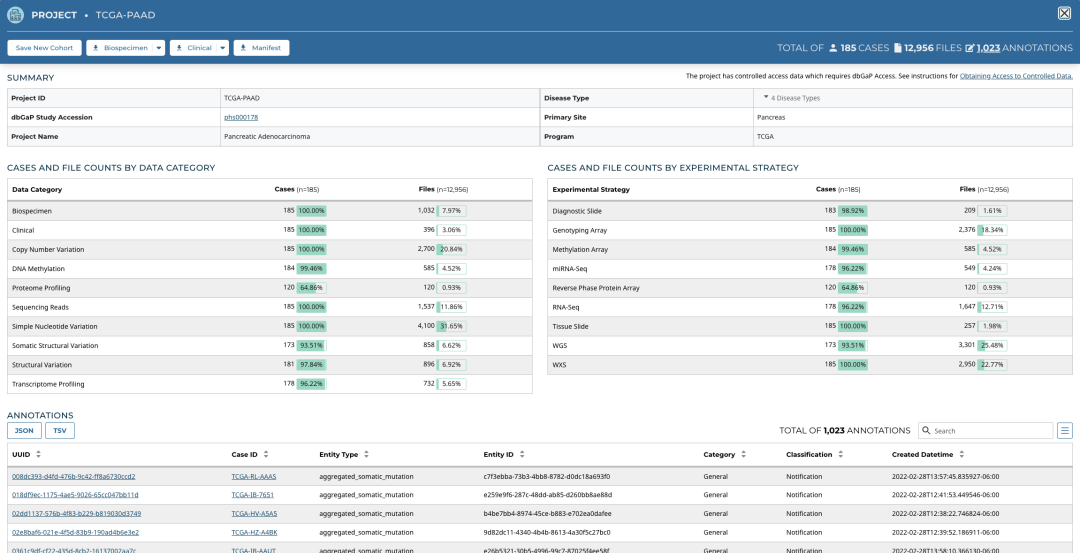1080x553 pixels.
Task: Export annotations as JSON
Action: [x=24, y=430]
